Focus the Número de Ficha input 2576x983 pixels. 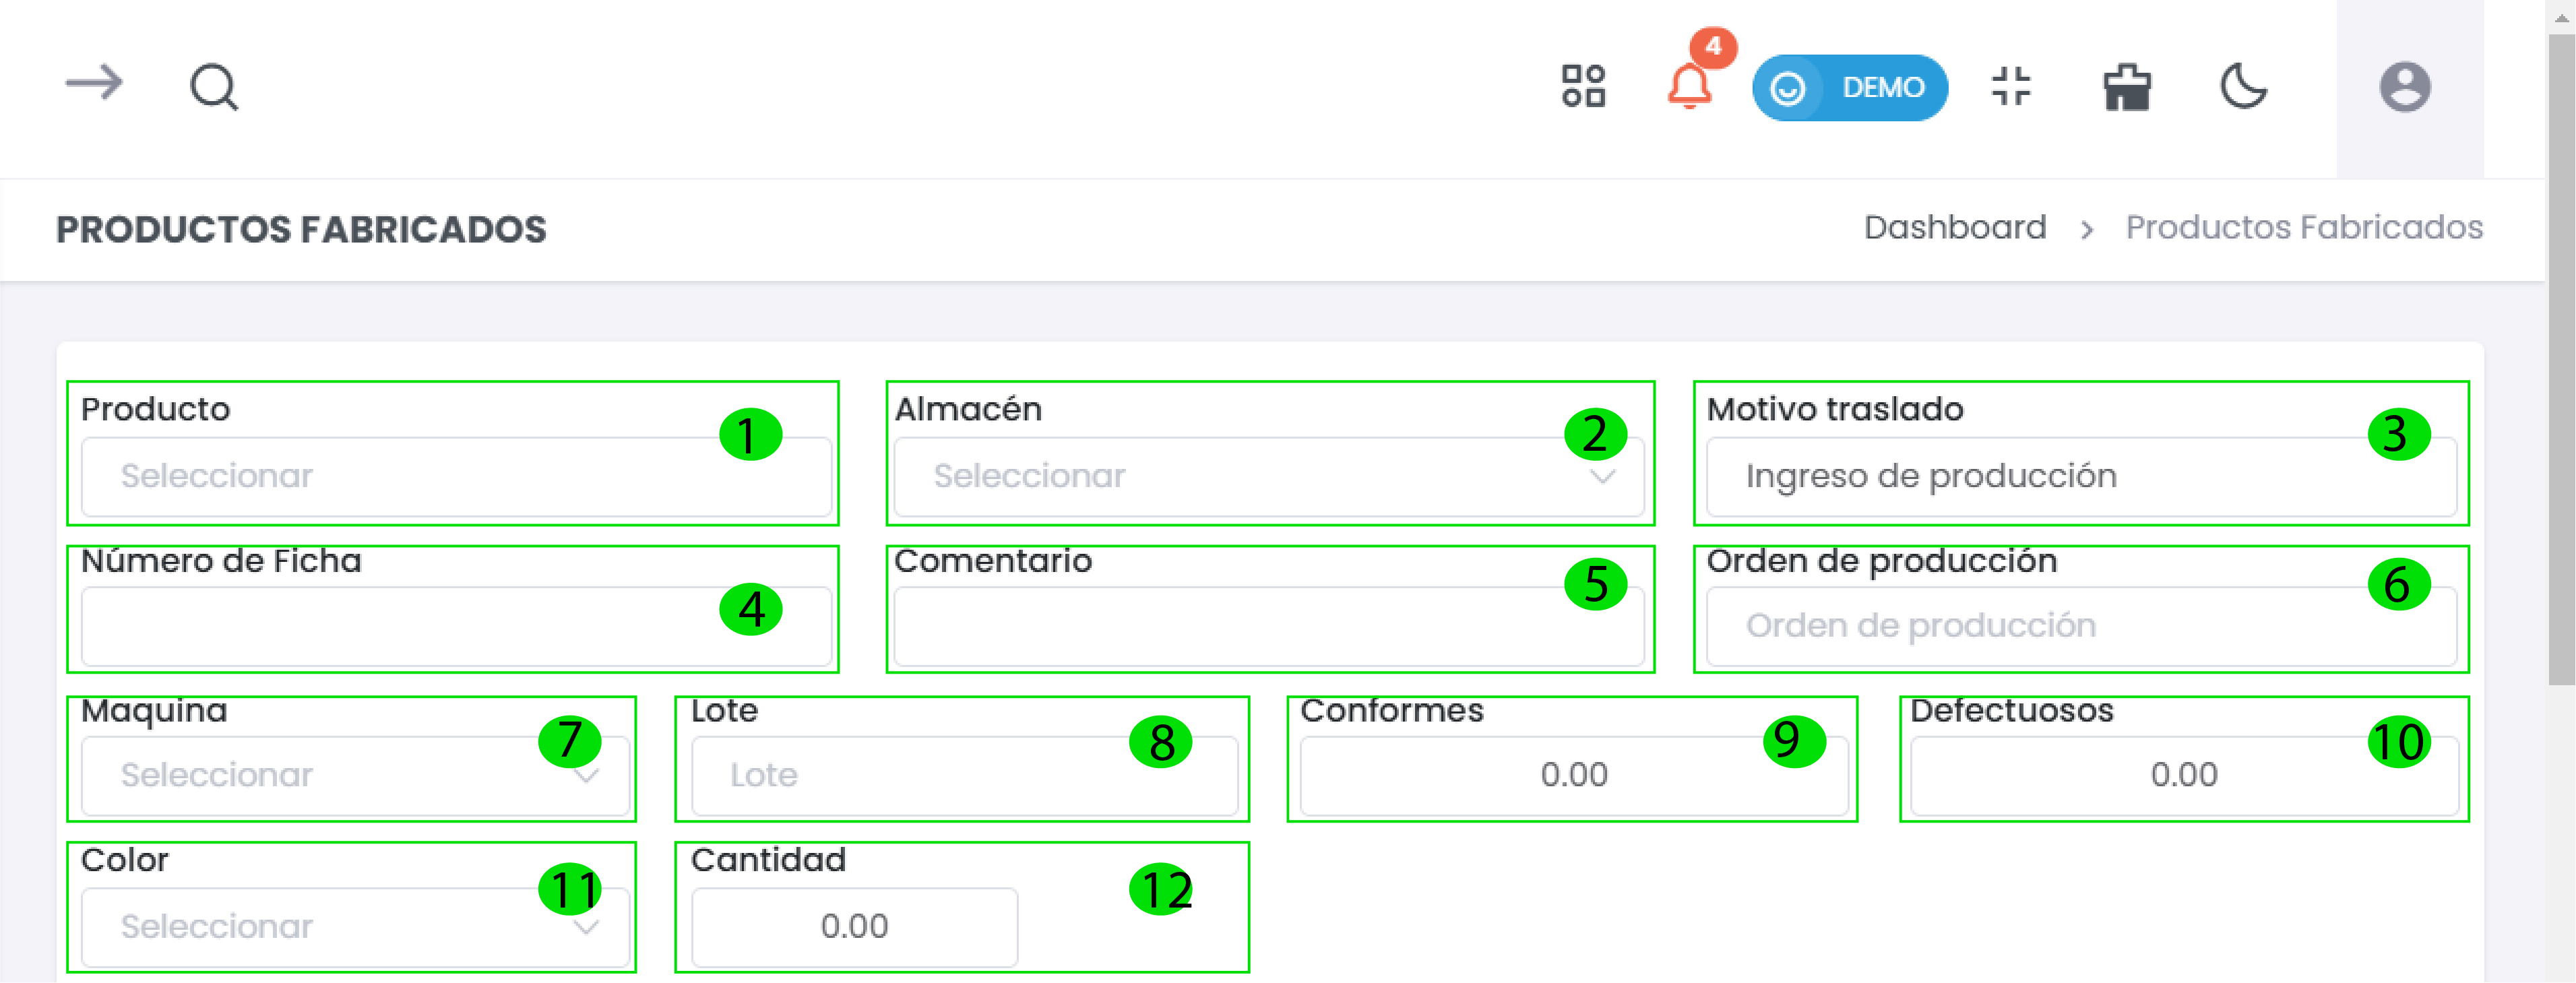coord(455,626)
